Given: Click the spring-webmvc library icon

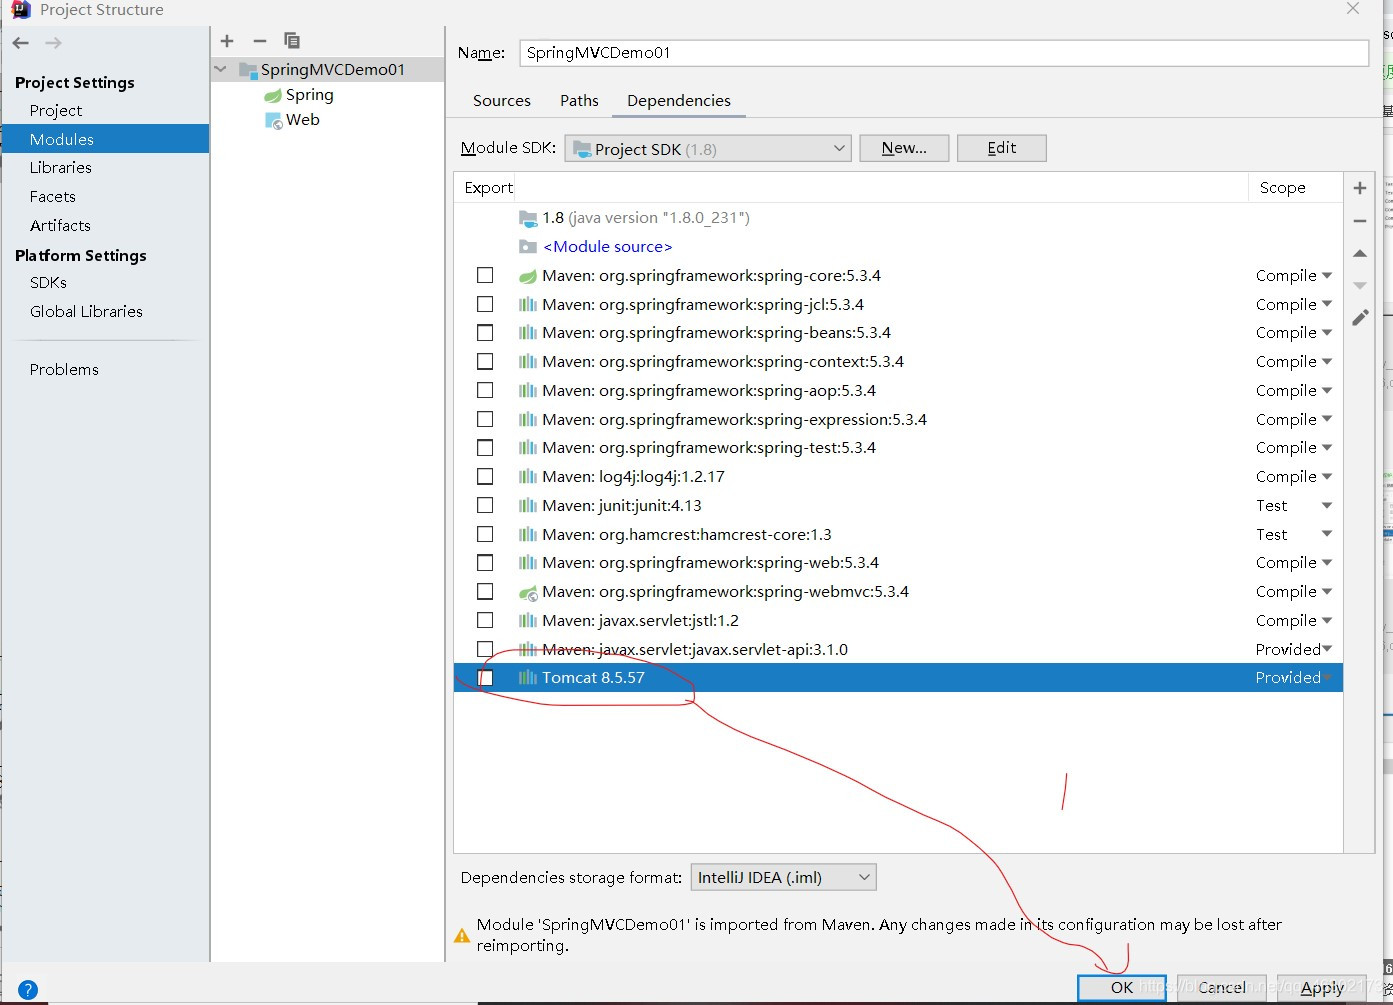Looking at the screenshot, I should [528, 592].
